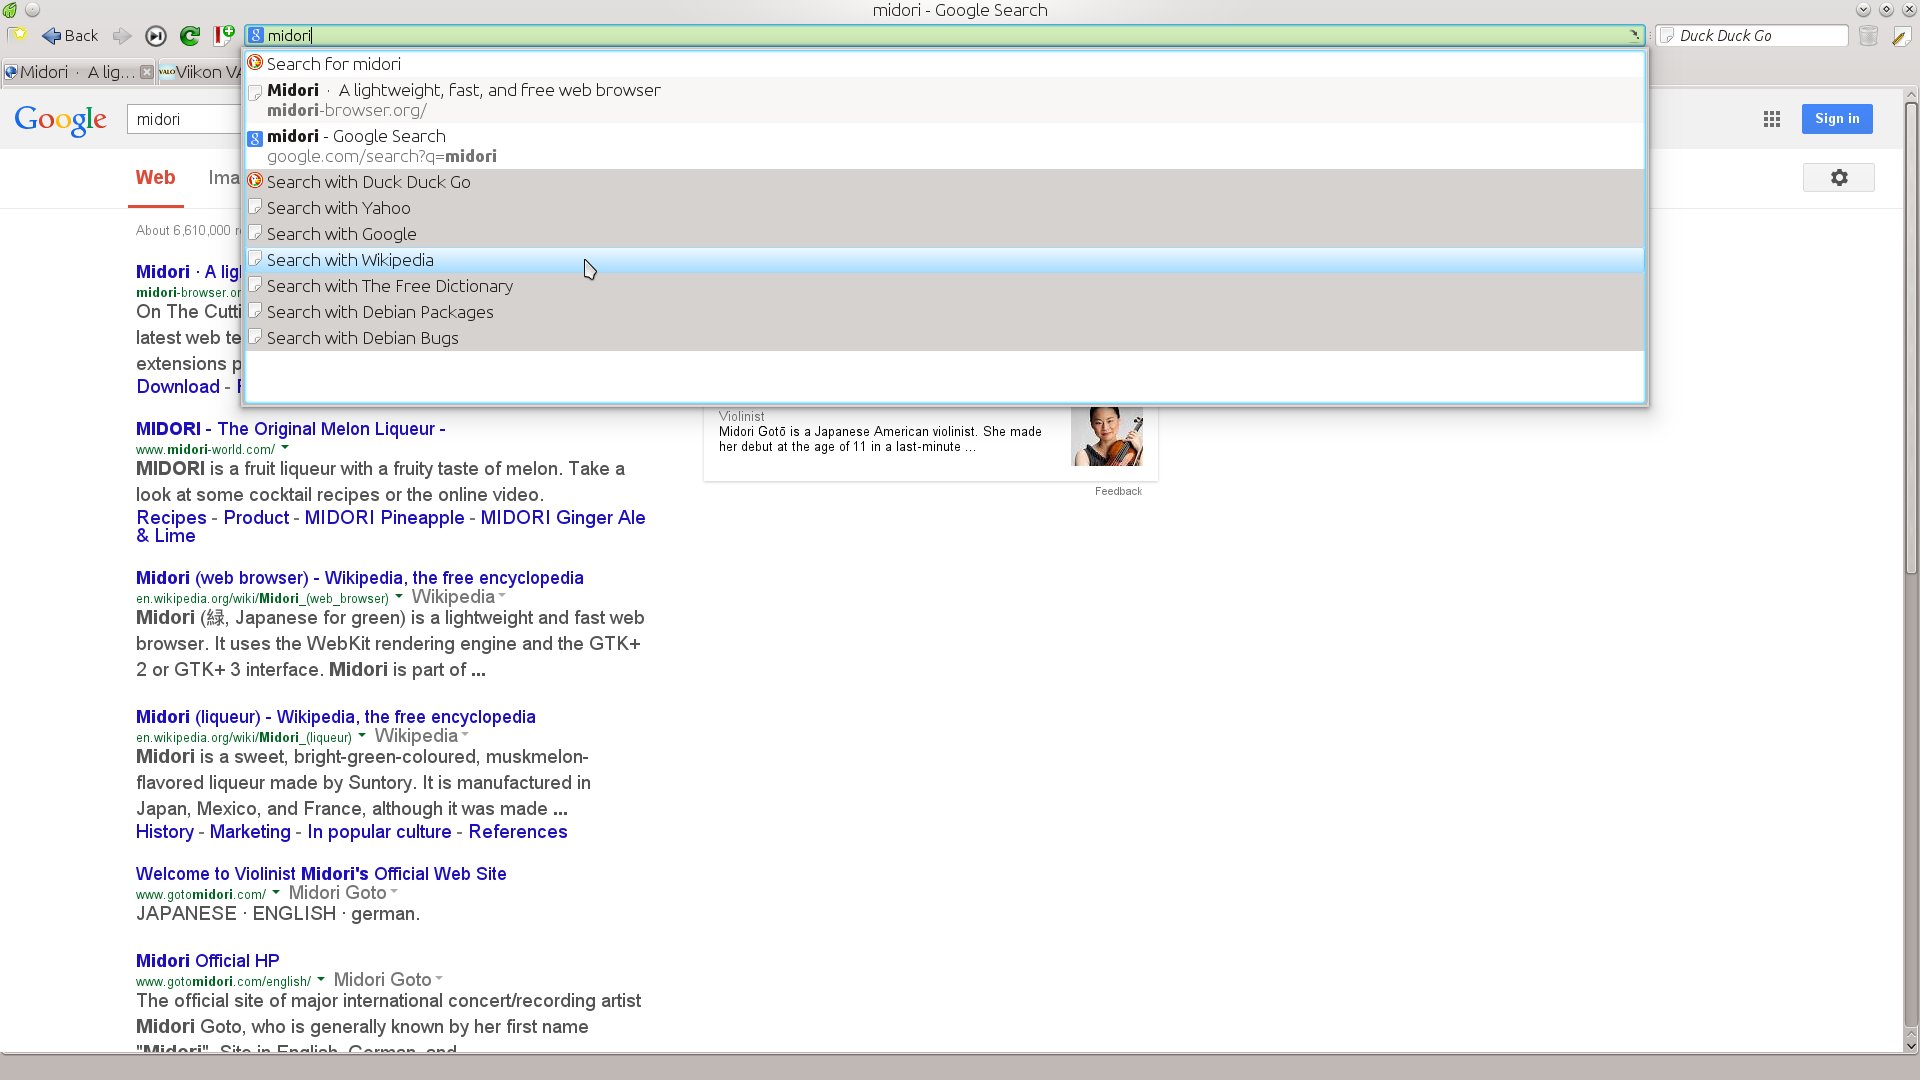Expand arrow beside www.midori-world.com URL

coord(285,448)
